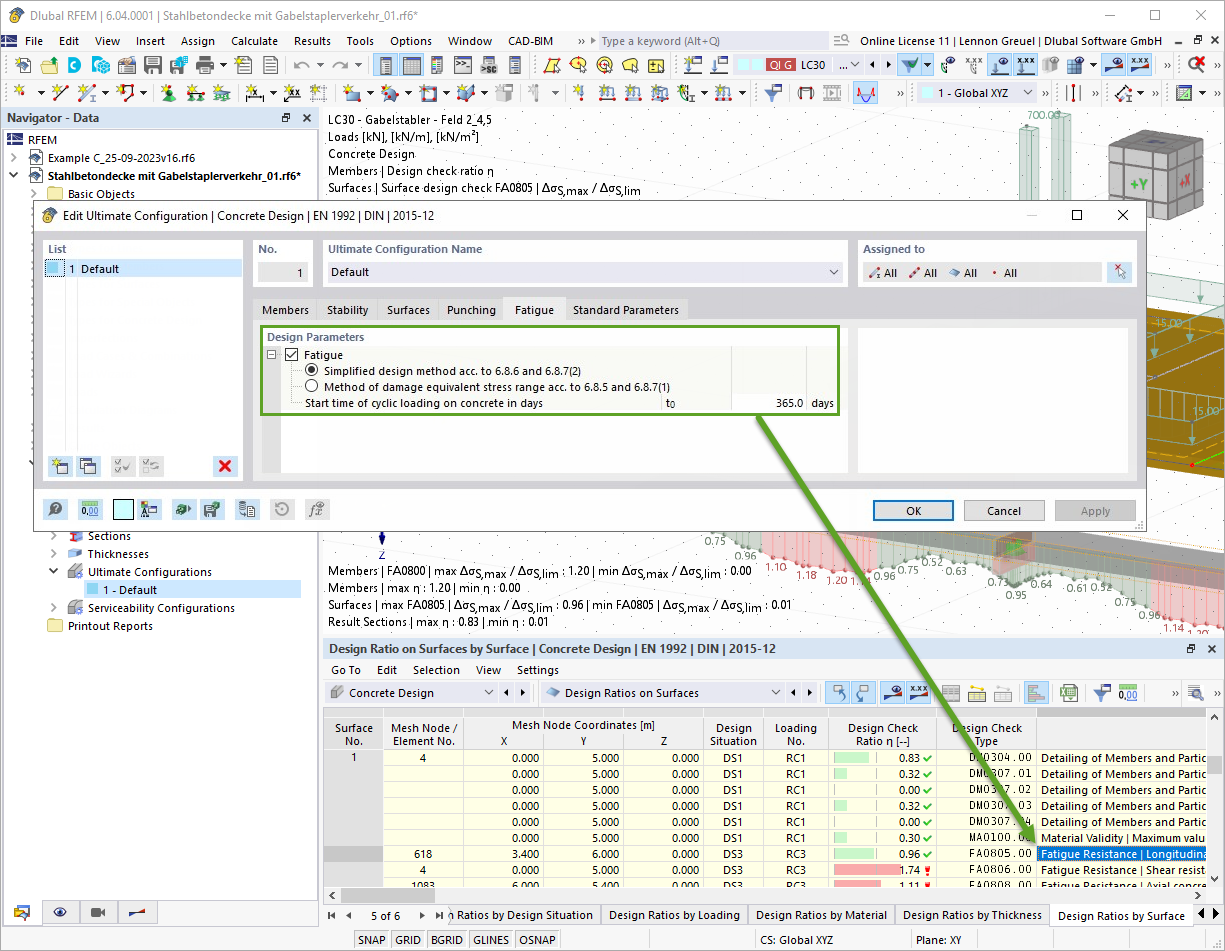Toggle SNAP in the status bar
The height and width of the screenshot is (951, 1225).
pos(372,940)
